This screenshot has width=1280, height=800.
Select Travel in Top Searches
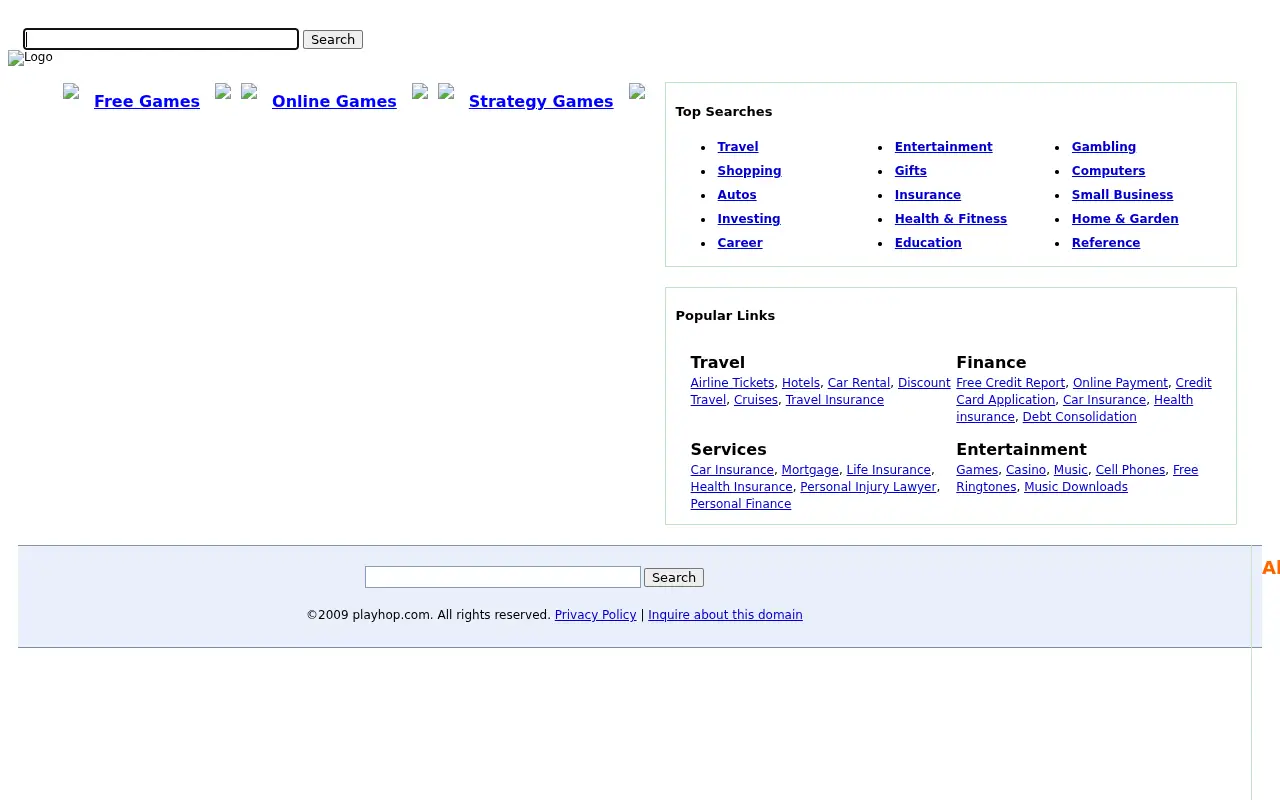738,147
